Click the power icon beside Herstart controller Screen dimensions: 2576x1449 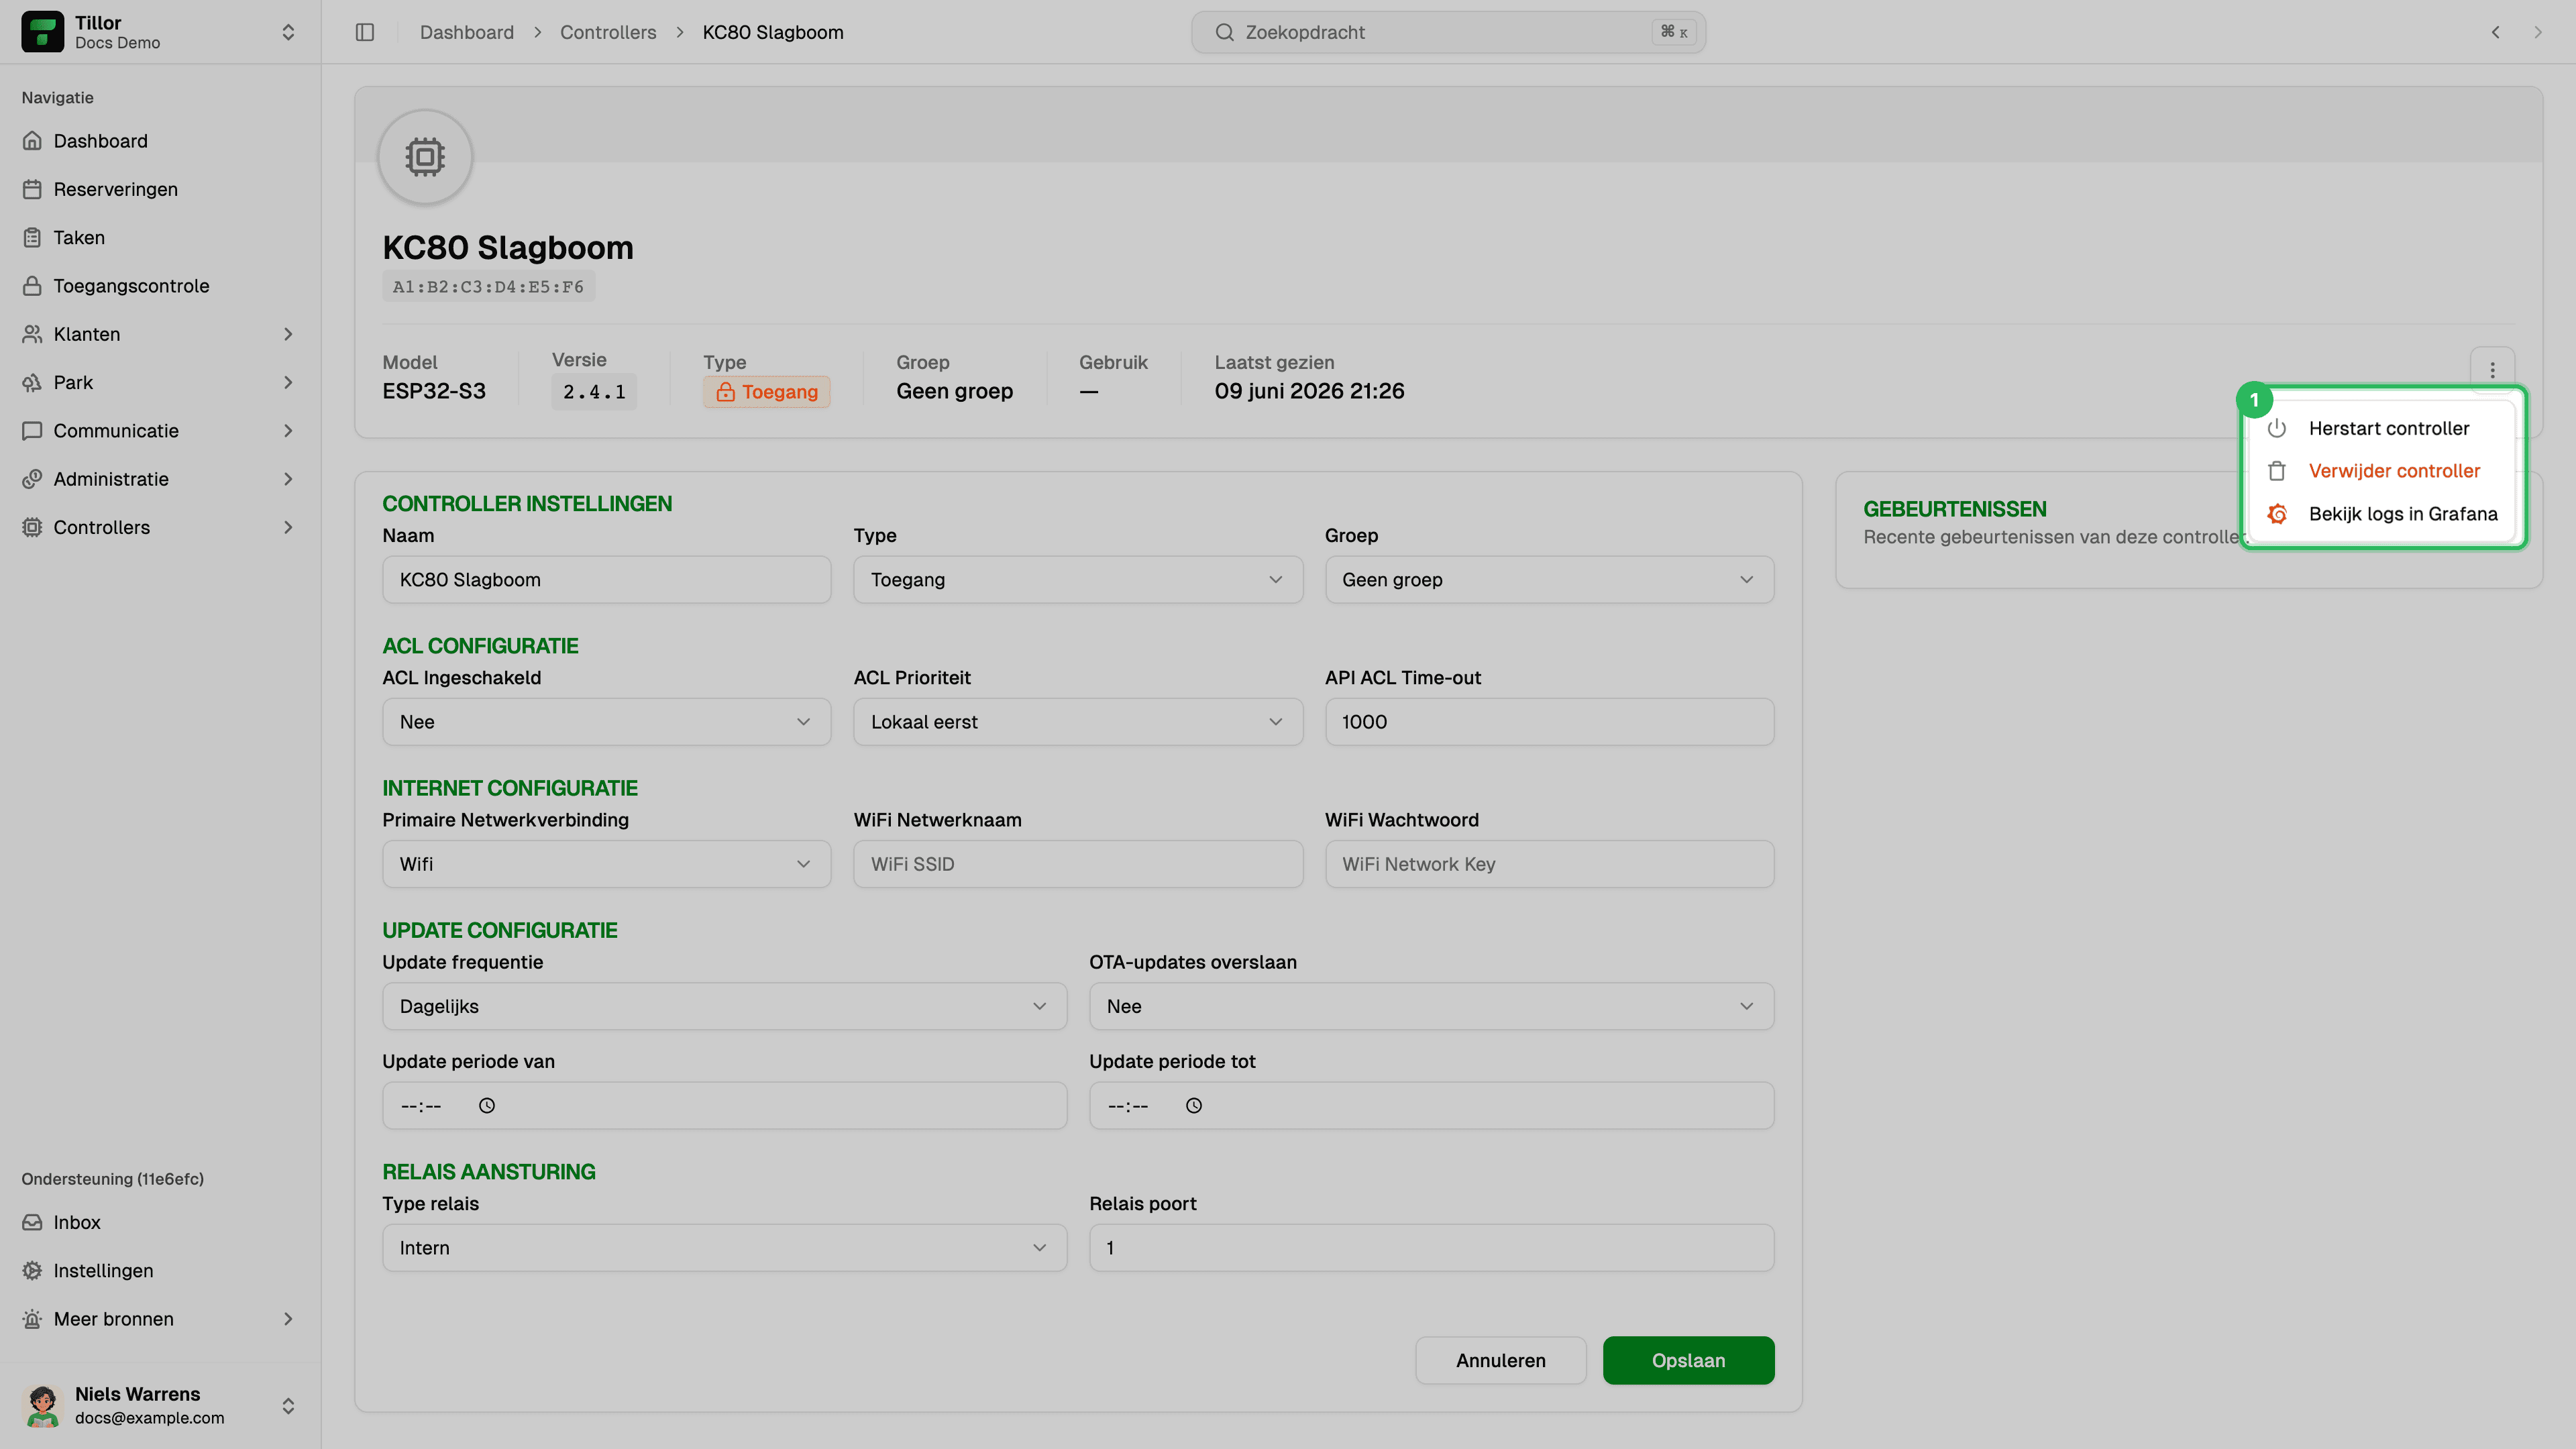pyautogui.click(x=2277, y=428)
